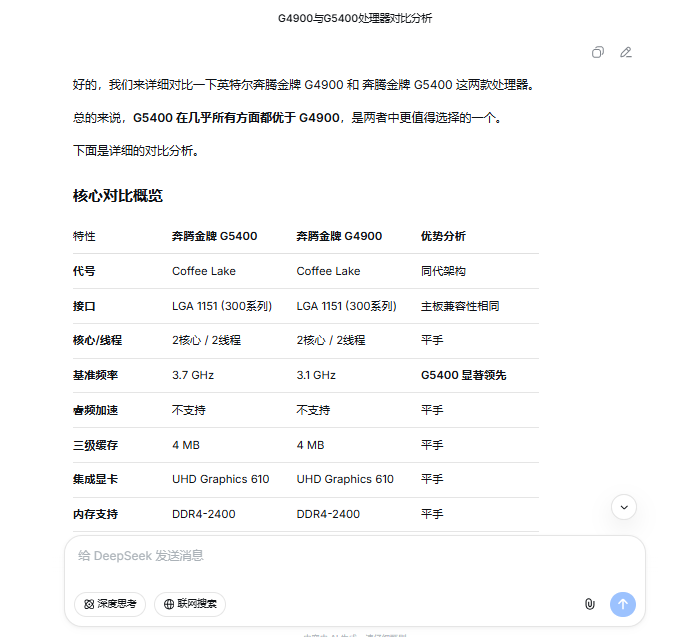Click the 优势分析 column header

pyautogui.click(x=443, y=237)
